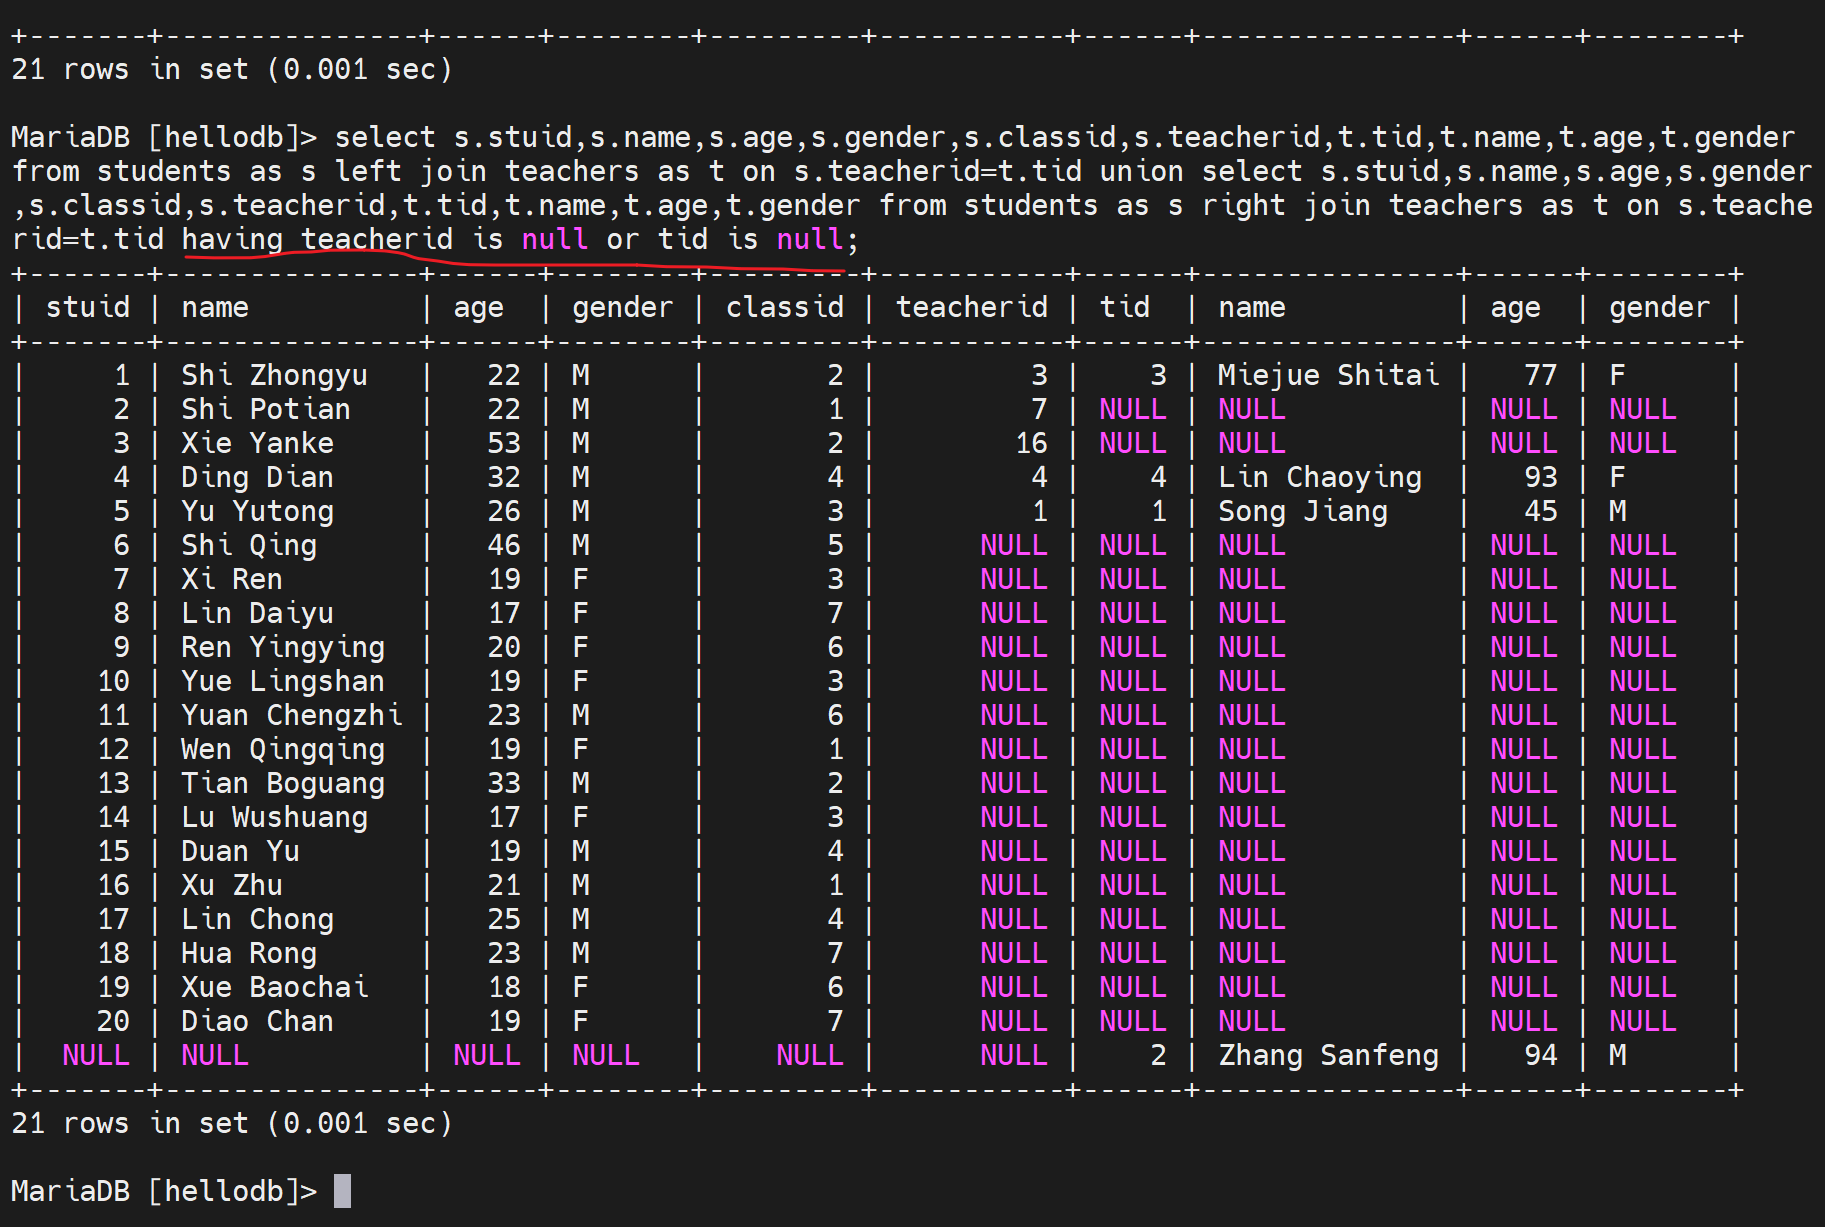Viewport: 1825px width, 1227px height.
Task: Click the teacherid value 16 for Xie Yanke
Action: [x=1031, y=443]
